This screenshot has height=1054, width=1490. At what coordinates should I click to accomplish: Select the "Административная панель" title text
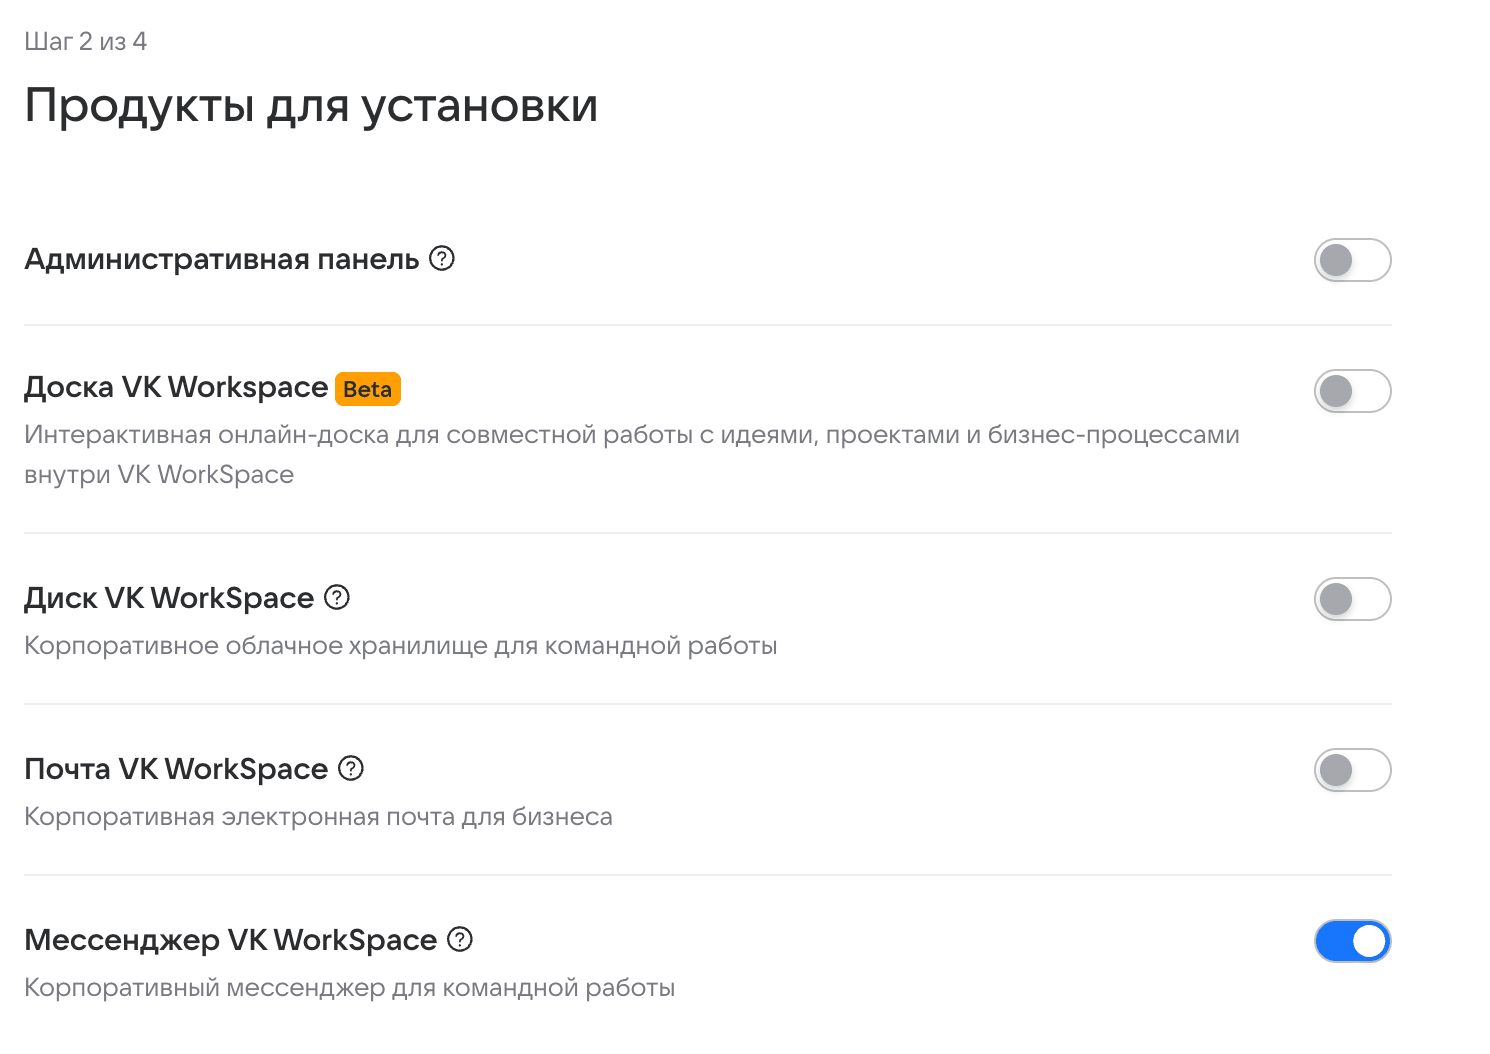point(222,259)
